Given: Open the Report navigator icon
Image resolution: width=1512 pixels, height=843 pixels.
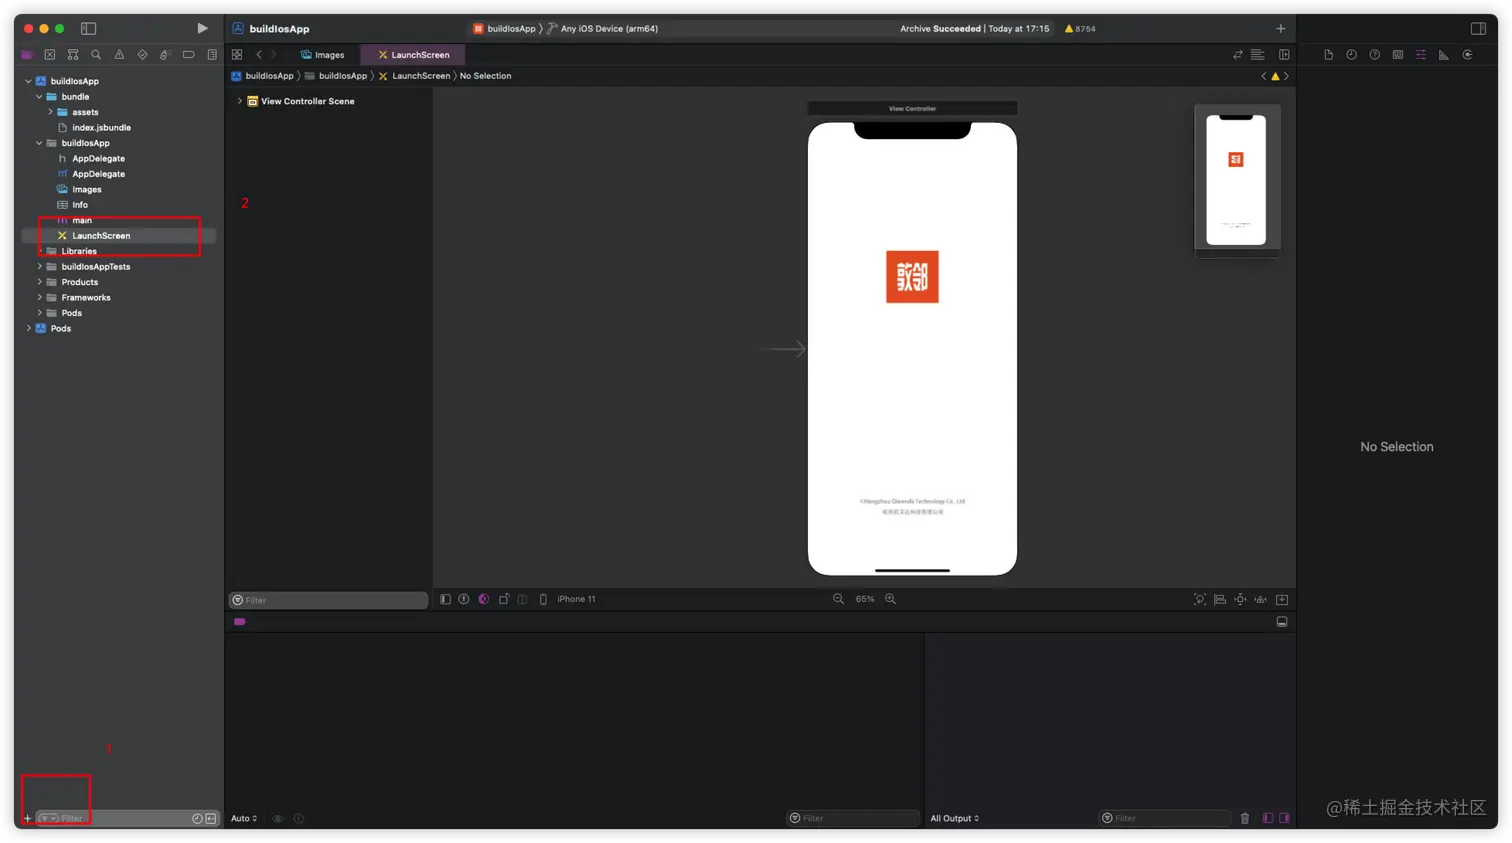Looking at the screenshot, I should 212,55.
